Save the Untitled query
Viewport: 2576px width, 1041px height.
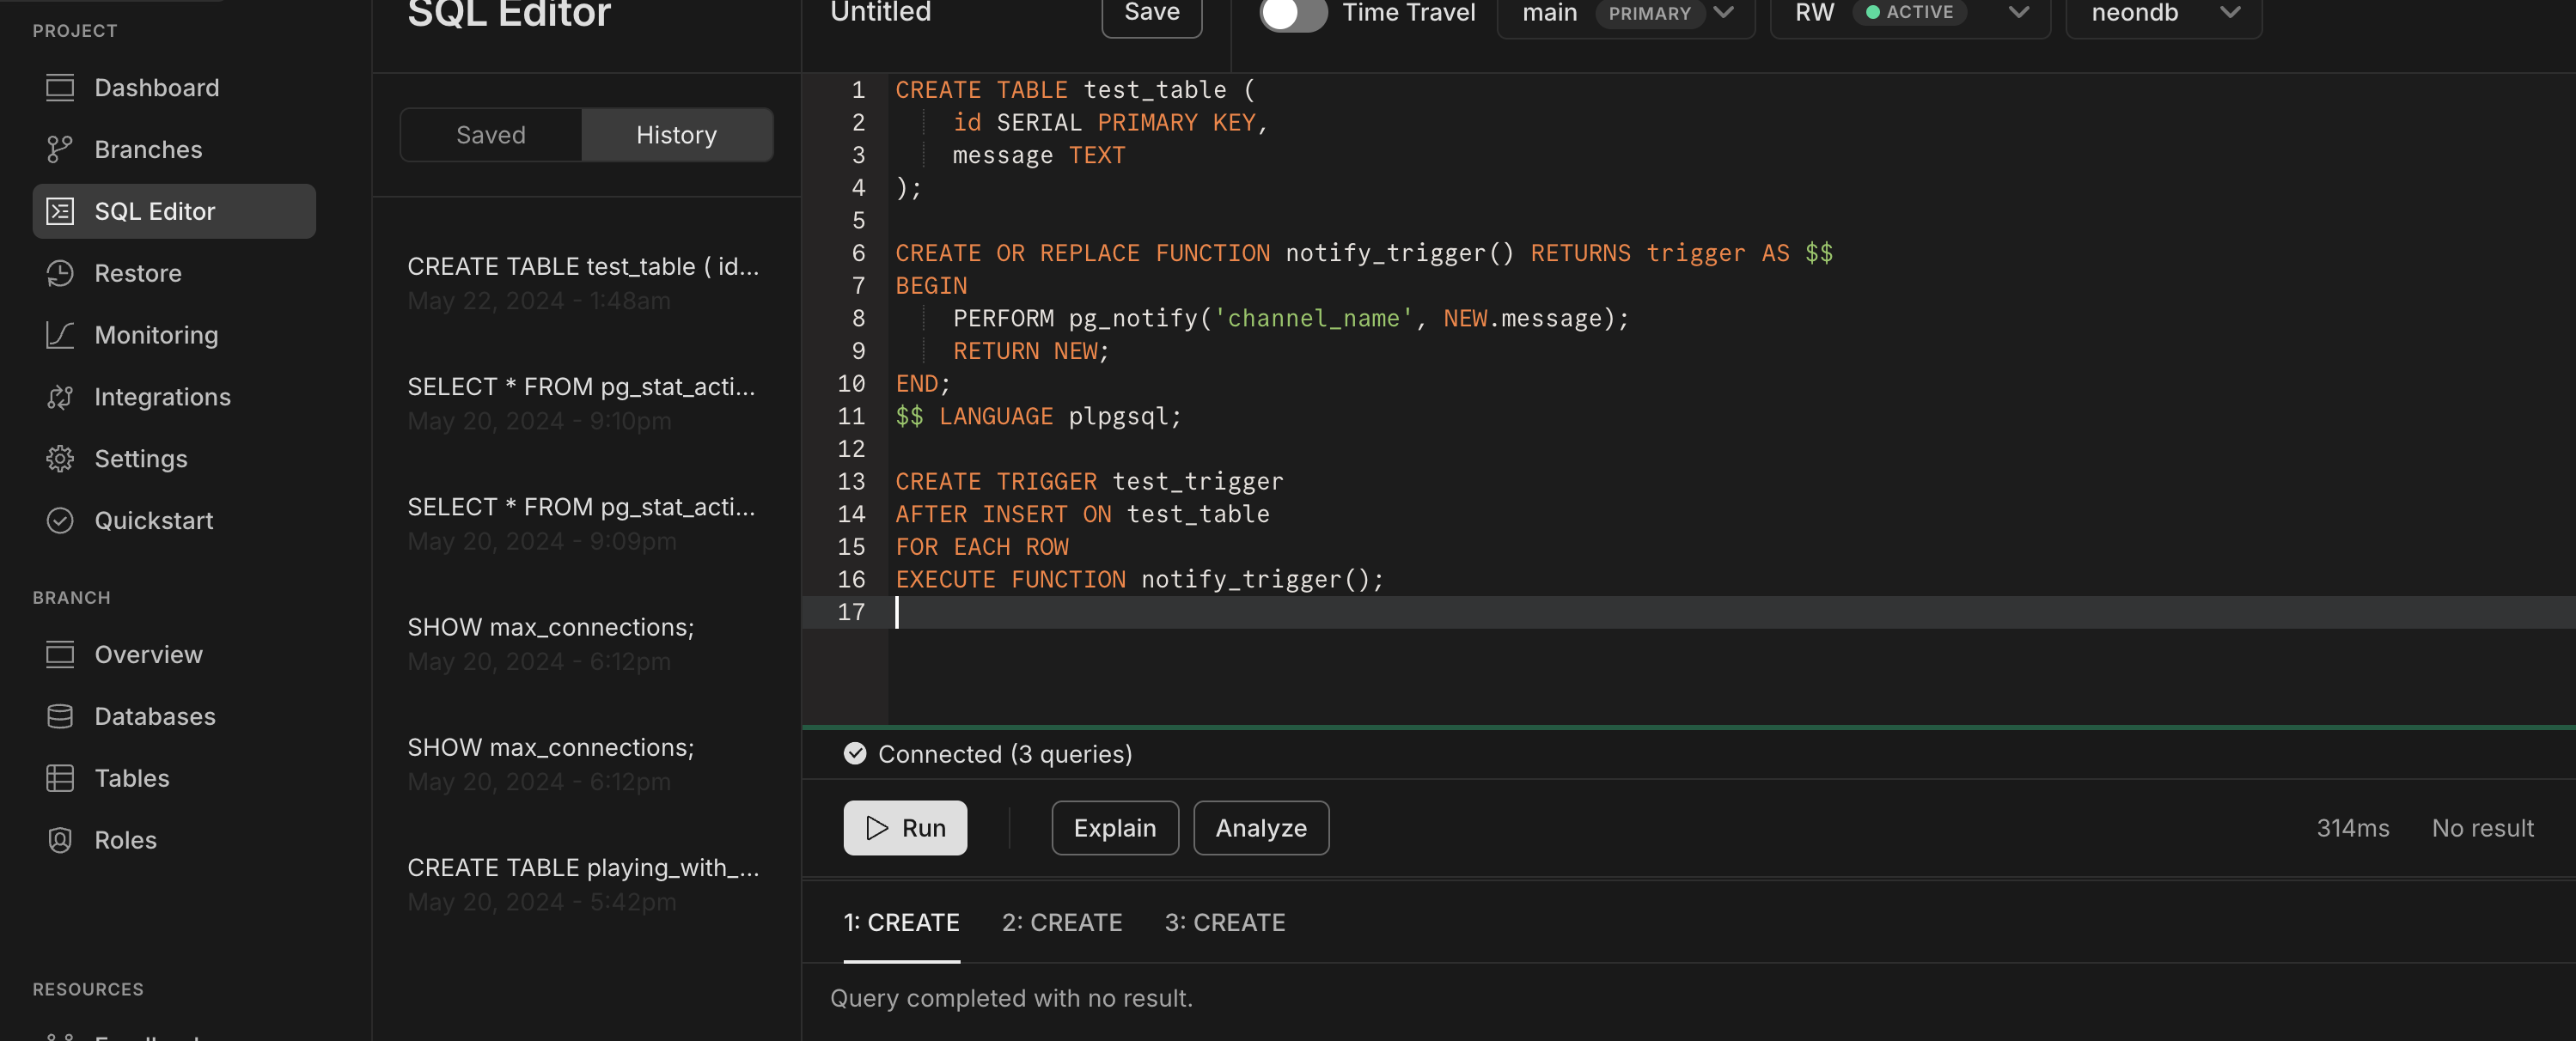click(x=1152, y=14)
